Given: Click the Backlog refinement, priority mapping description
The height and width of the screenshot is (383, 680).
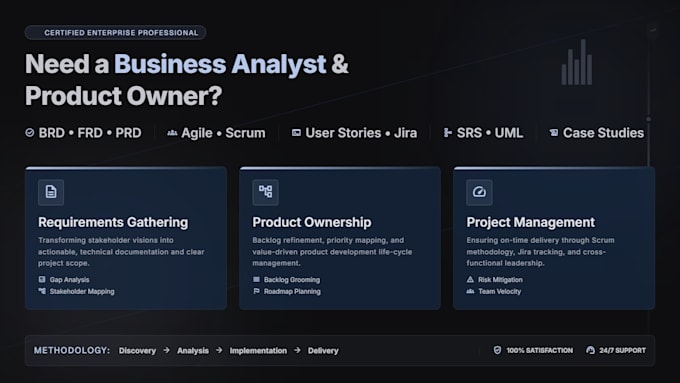Looking at the screenshot, I should point(332,252).
